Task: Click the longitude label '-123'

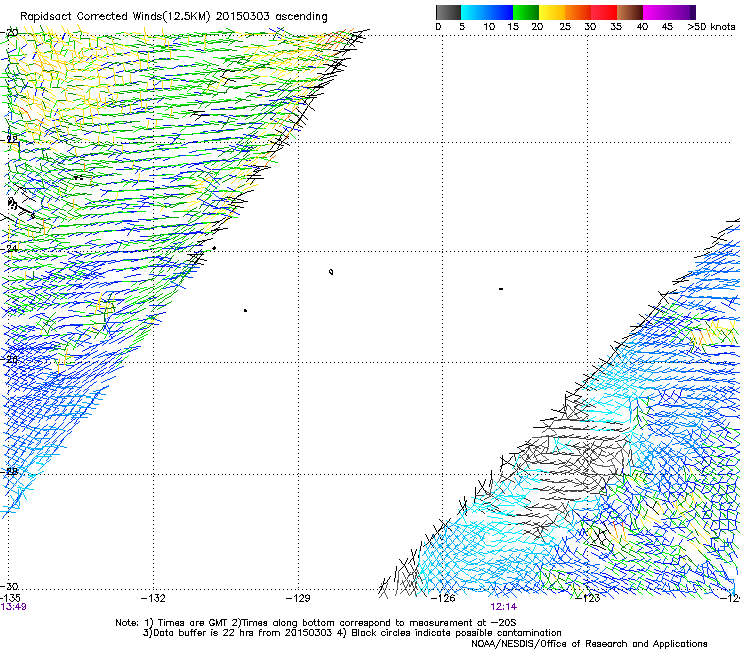Action: pos(588,599)
